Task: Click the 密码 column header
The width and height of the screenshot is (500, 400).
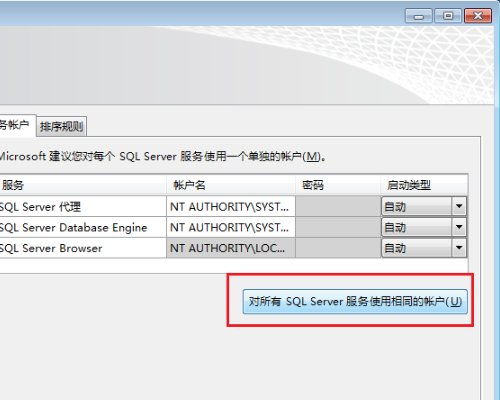Action: 338,185
